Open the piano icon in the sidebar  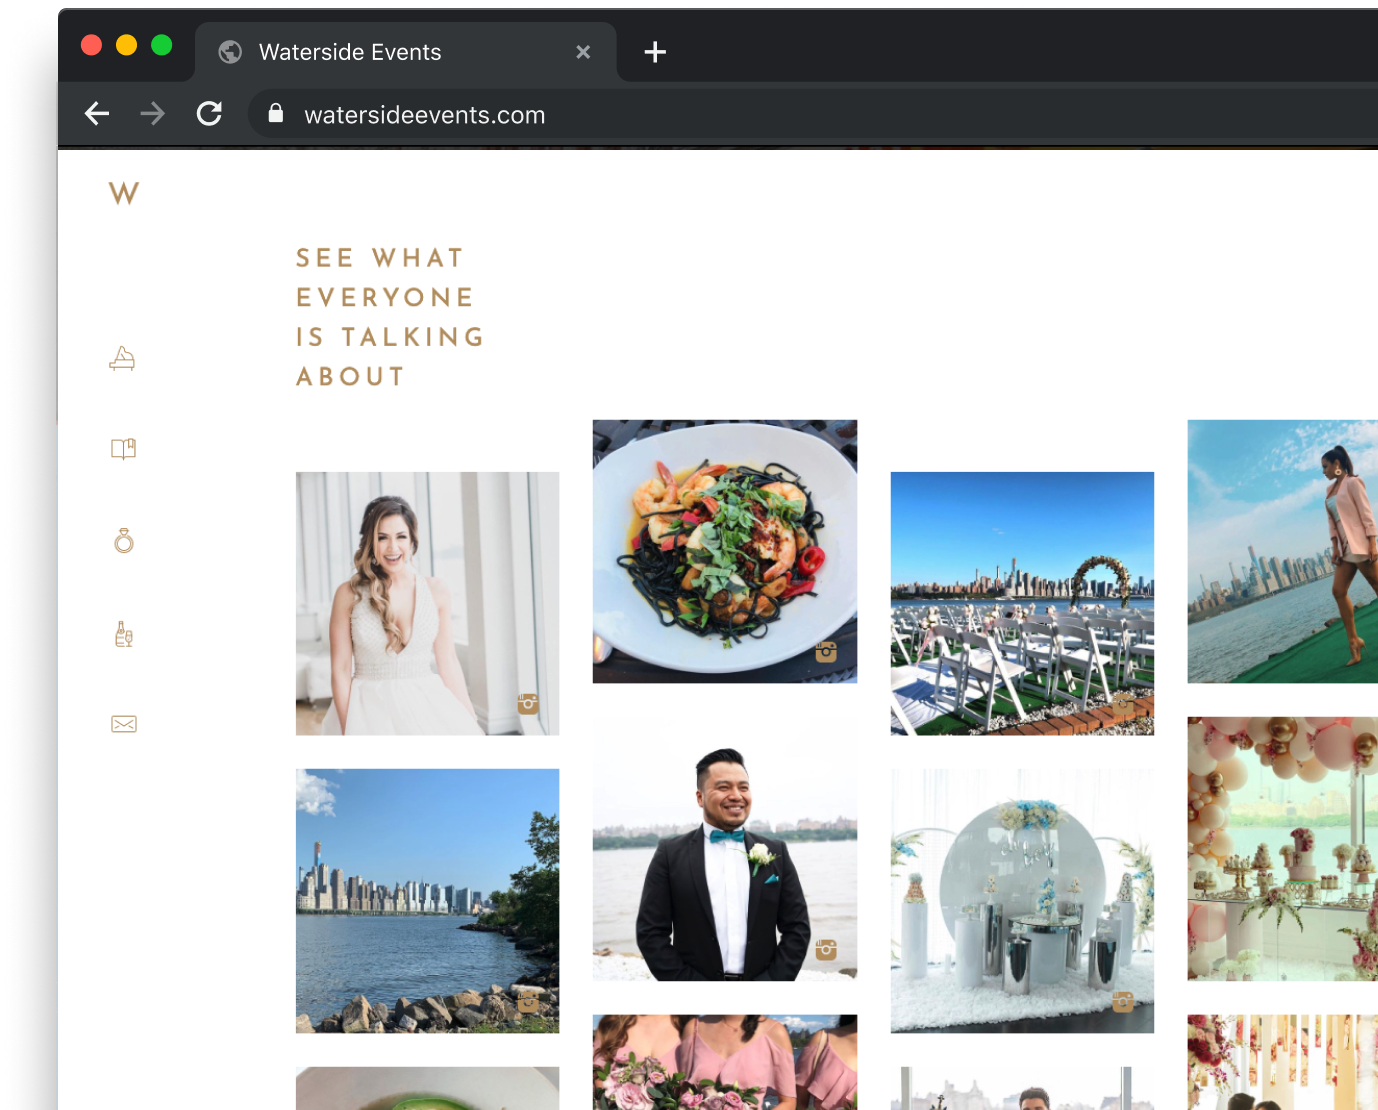pos(122,358)
